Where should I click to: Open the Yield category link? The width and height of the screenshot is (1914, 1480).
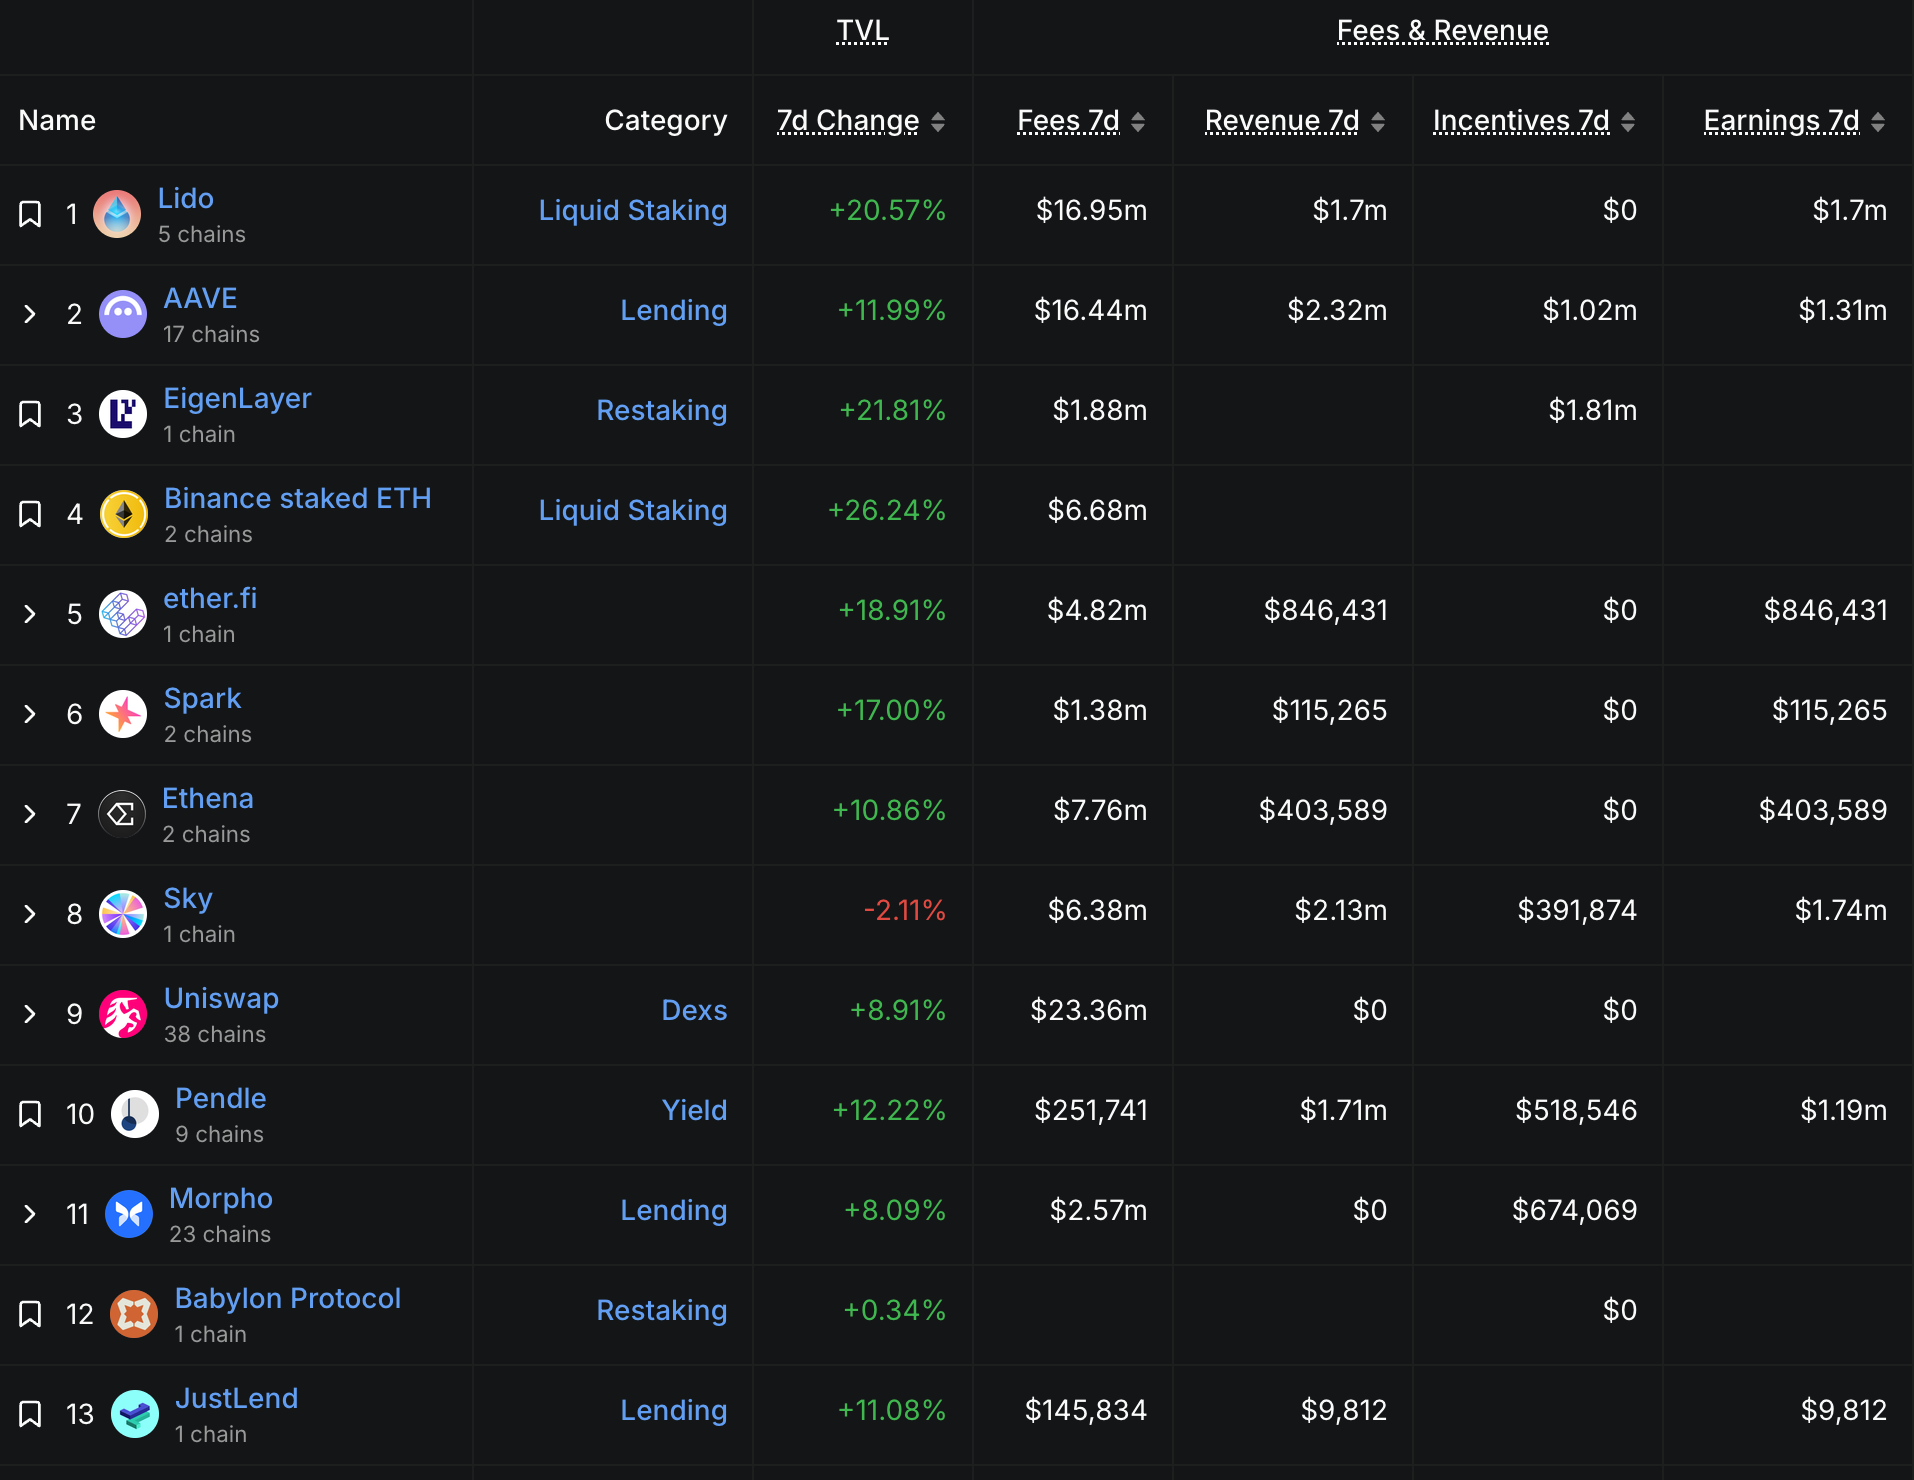point(694,1110)
